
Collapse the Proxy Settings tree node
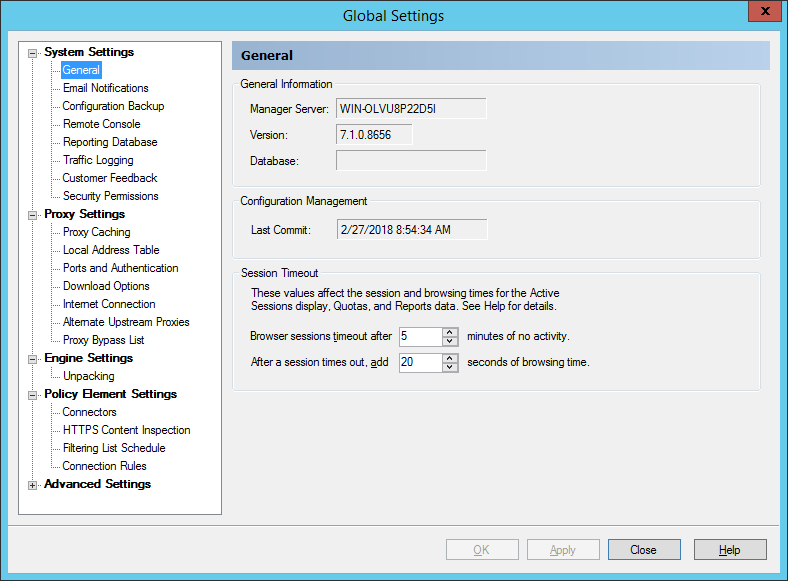pyautogui.click(x=34, y=214)
